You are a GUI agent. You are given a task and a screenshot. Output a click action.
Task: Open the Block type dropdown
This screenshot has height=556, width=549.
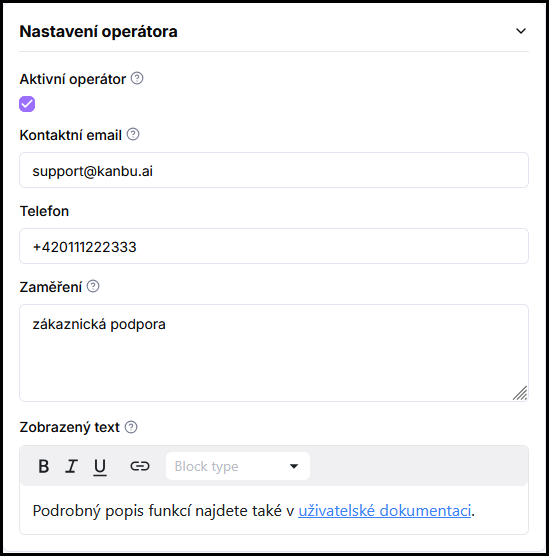pos(238,466)
